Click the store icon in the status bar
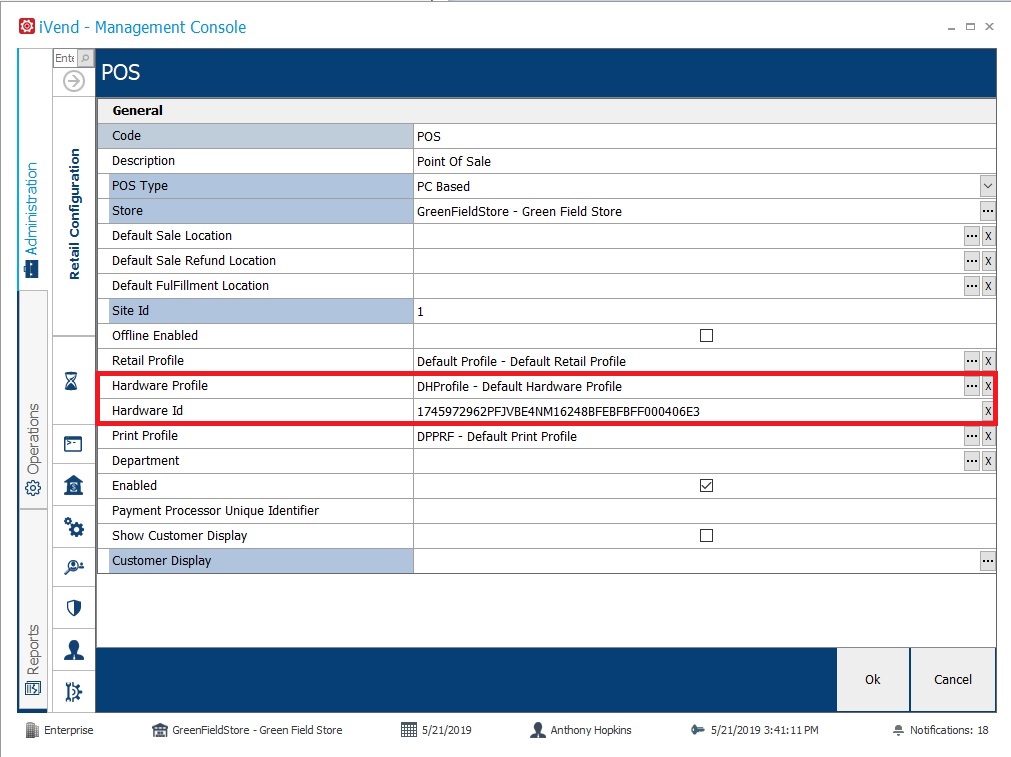Viewport: 1011px width, 757px height. 160,730
